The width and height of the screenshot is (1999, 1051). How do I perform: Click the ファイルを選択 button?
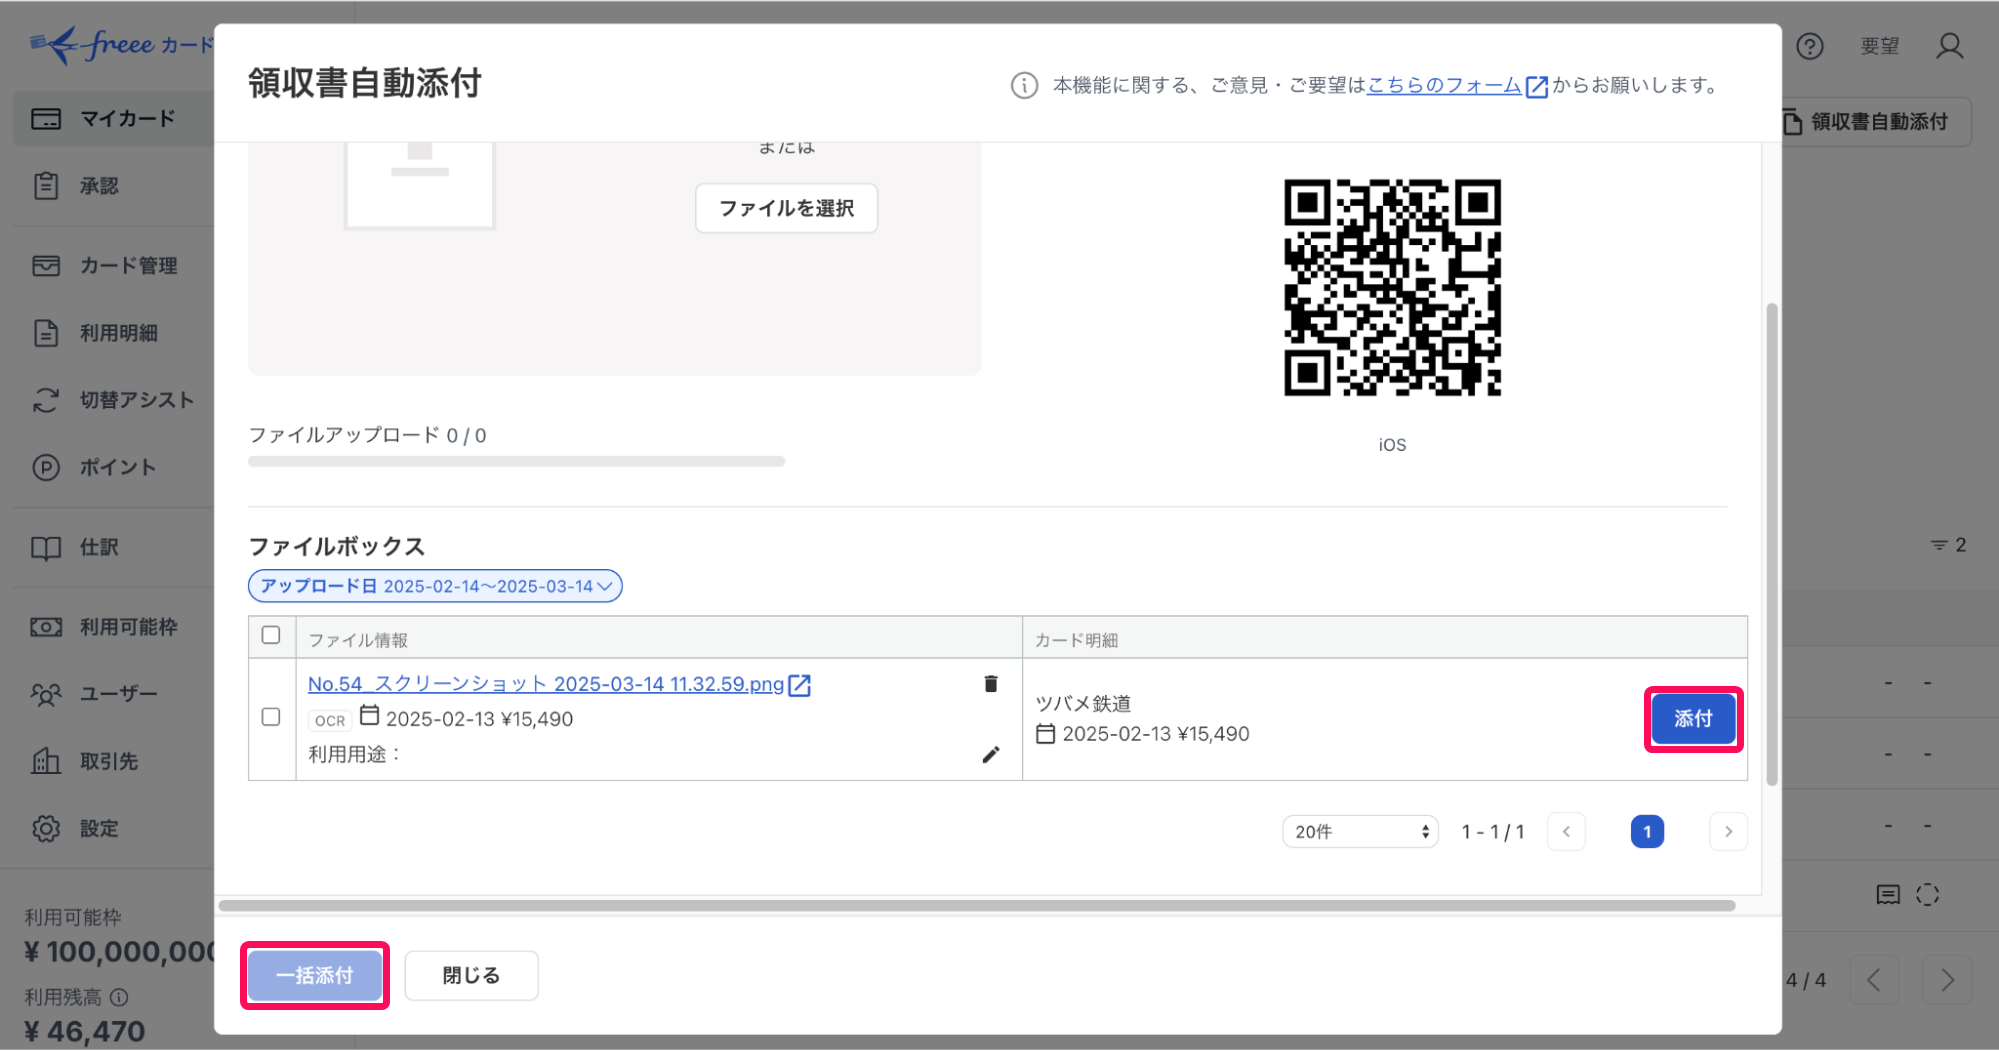786,208
